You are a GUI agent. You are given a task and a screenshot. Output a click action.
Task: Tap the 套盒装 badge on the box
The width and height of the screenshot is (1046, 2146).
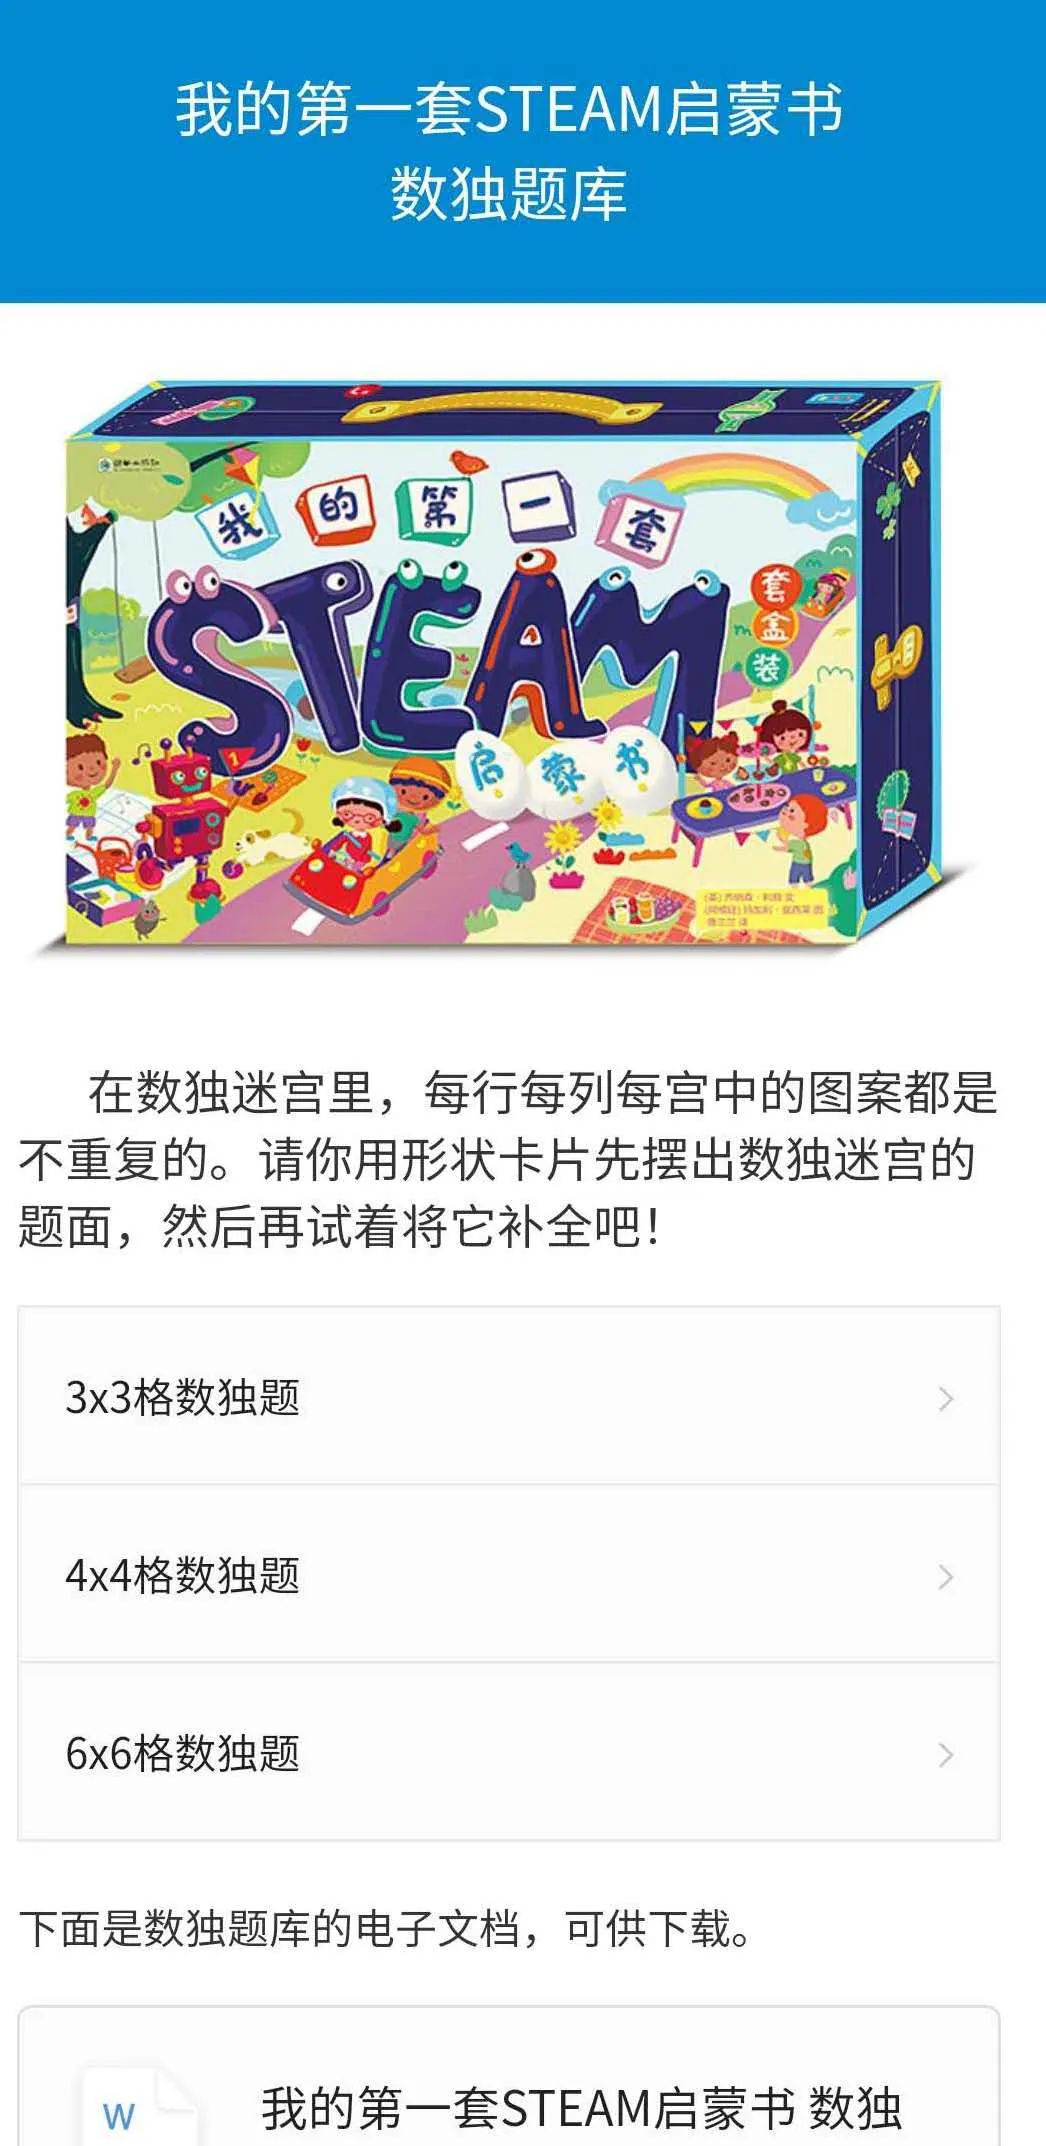tap(772, 627)
